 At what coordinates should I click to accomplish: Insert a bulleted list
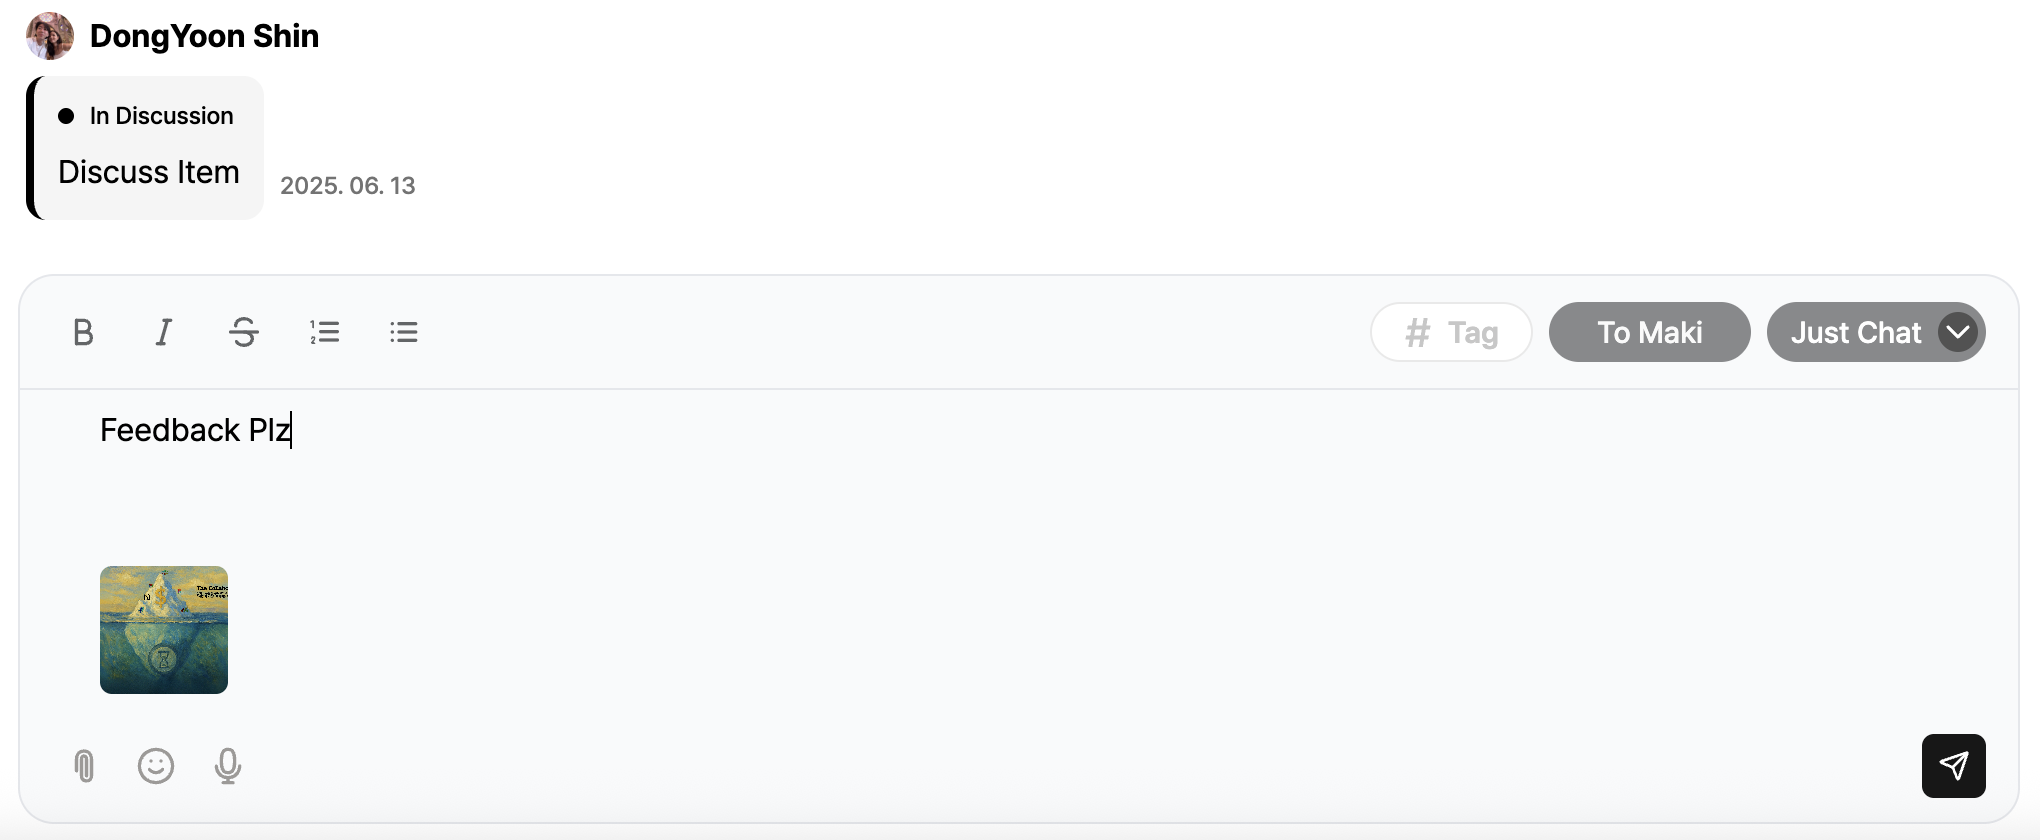404,332
